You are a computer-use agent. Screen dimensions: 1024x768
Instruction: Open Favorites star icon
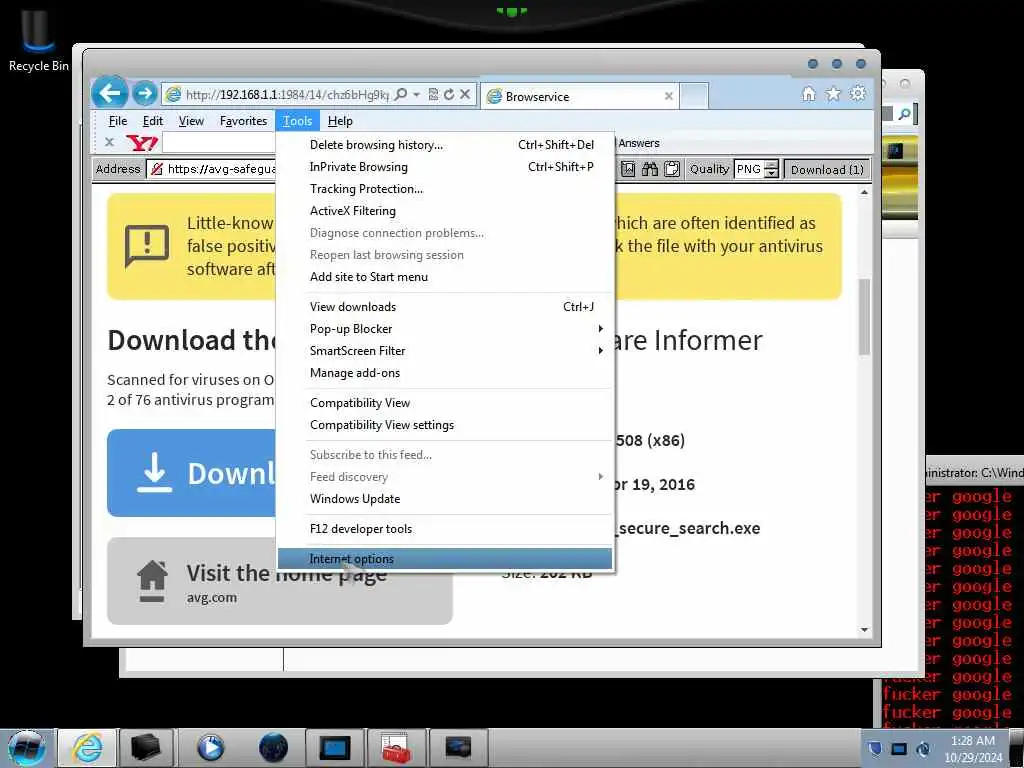click(x=833, y=94)
